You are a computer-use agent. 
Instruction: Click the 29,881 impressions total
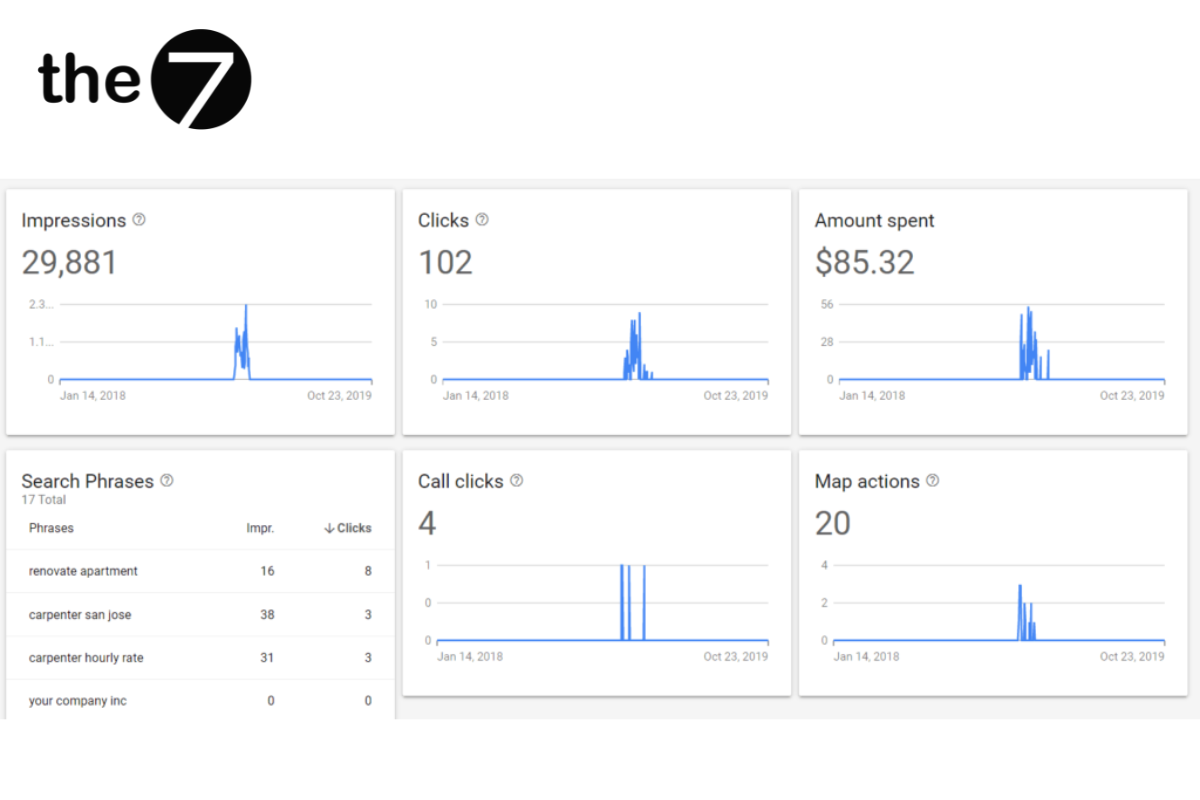click(x=69, y=262)
